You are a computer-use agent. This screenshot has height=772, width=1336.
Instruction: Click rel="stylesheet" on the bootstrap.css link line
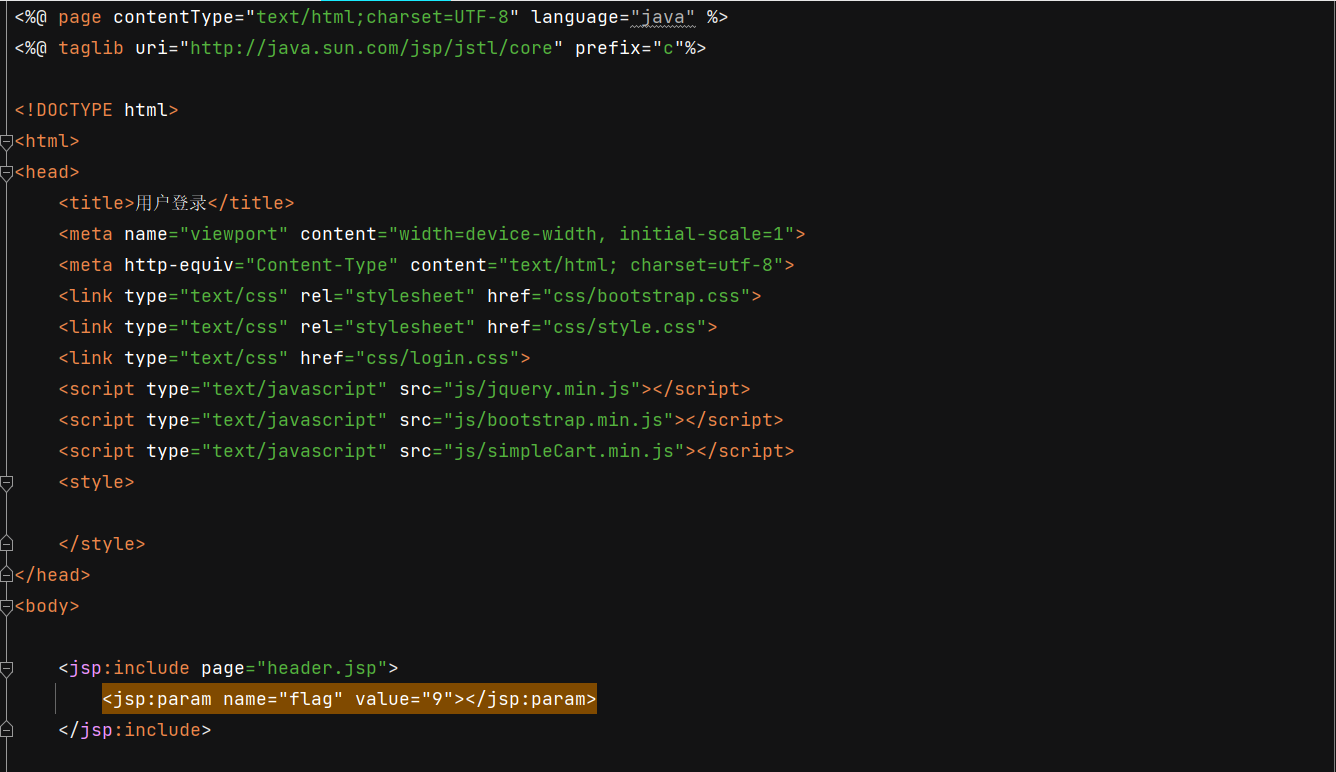pos(388,296)
